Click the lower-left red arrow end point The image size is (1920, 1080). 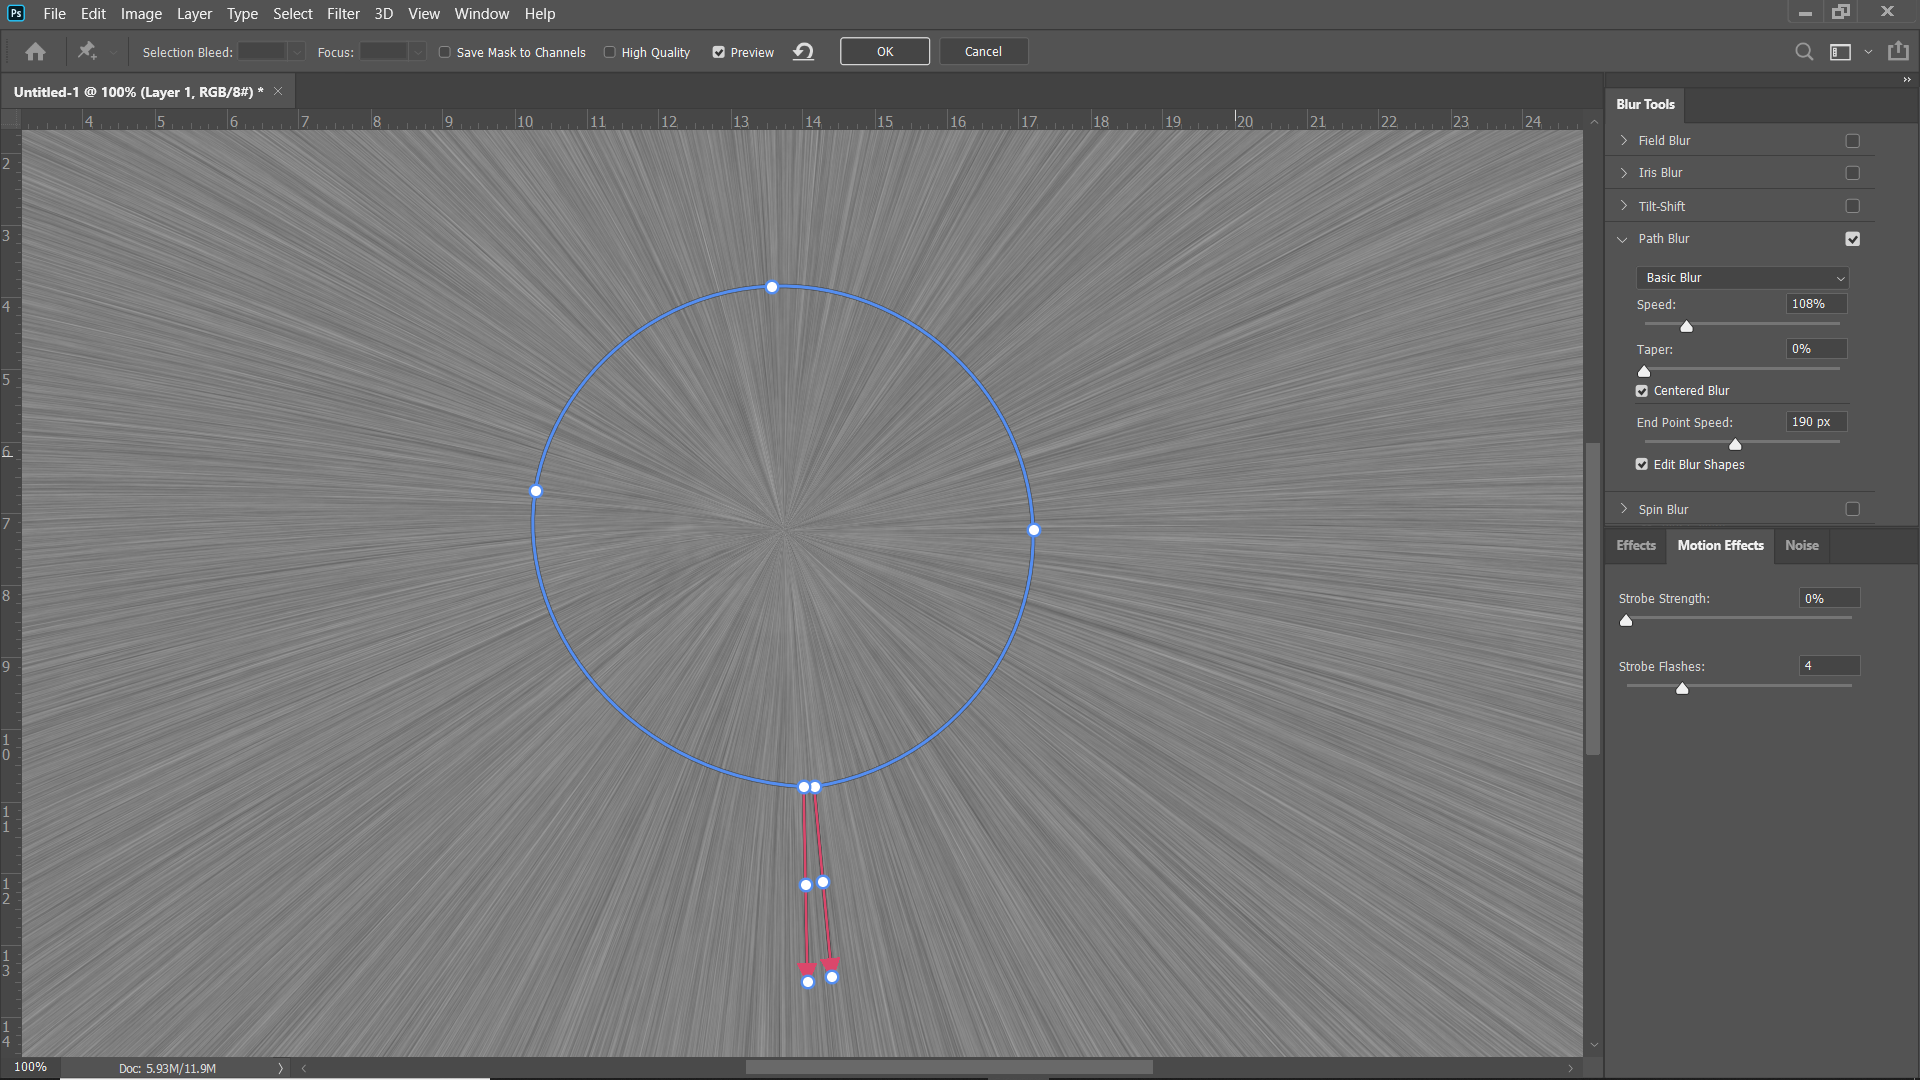coord(808,982)
